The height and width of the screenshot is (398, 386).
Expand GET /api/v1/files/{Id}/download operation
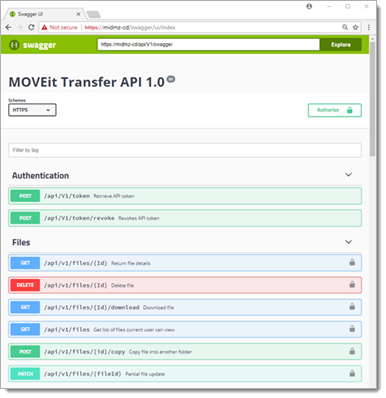[x=185, y=307]
